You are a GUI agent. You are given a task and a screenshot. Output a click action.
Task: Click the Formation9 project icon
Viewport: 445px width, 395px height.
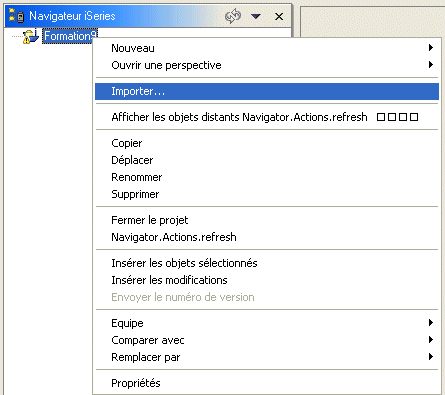30,36
